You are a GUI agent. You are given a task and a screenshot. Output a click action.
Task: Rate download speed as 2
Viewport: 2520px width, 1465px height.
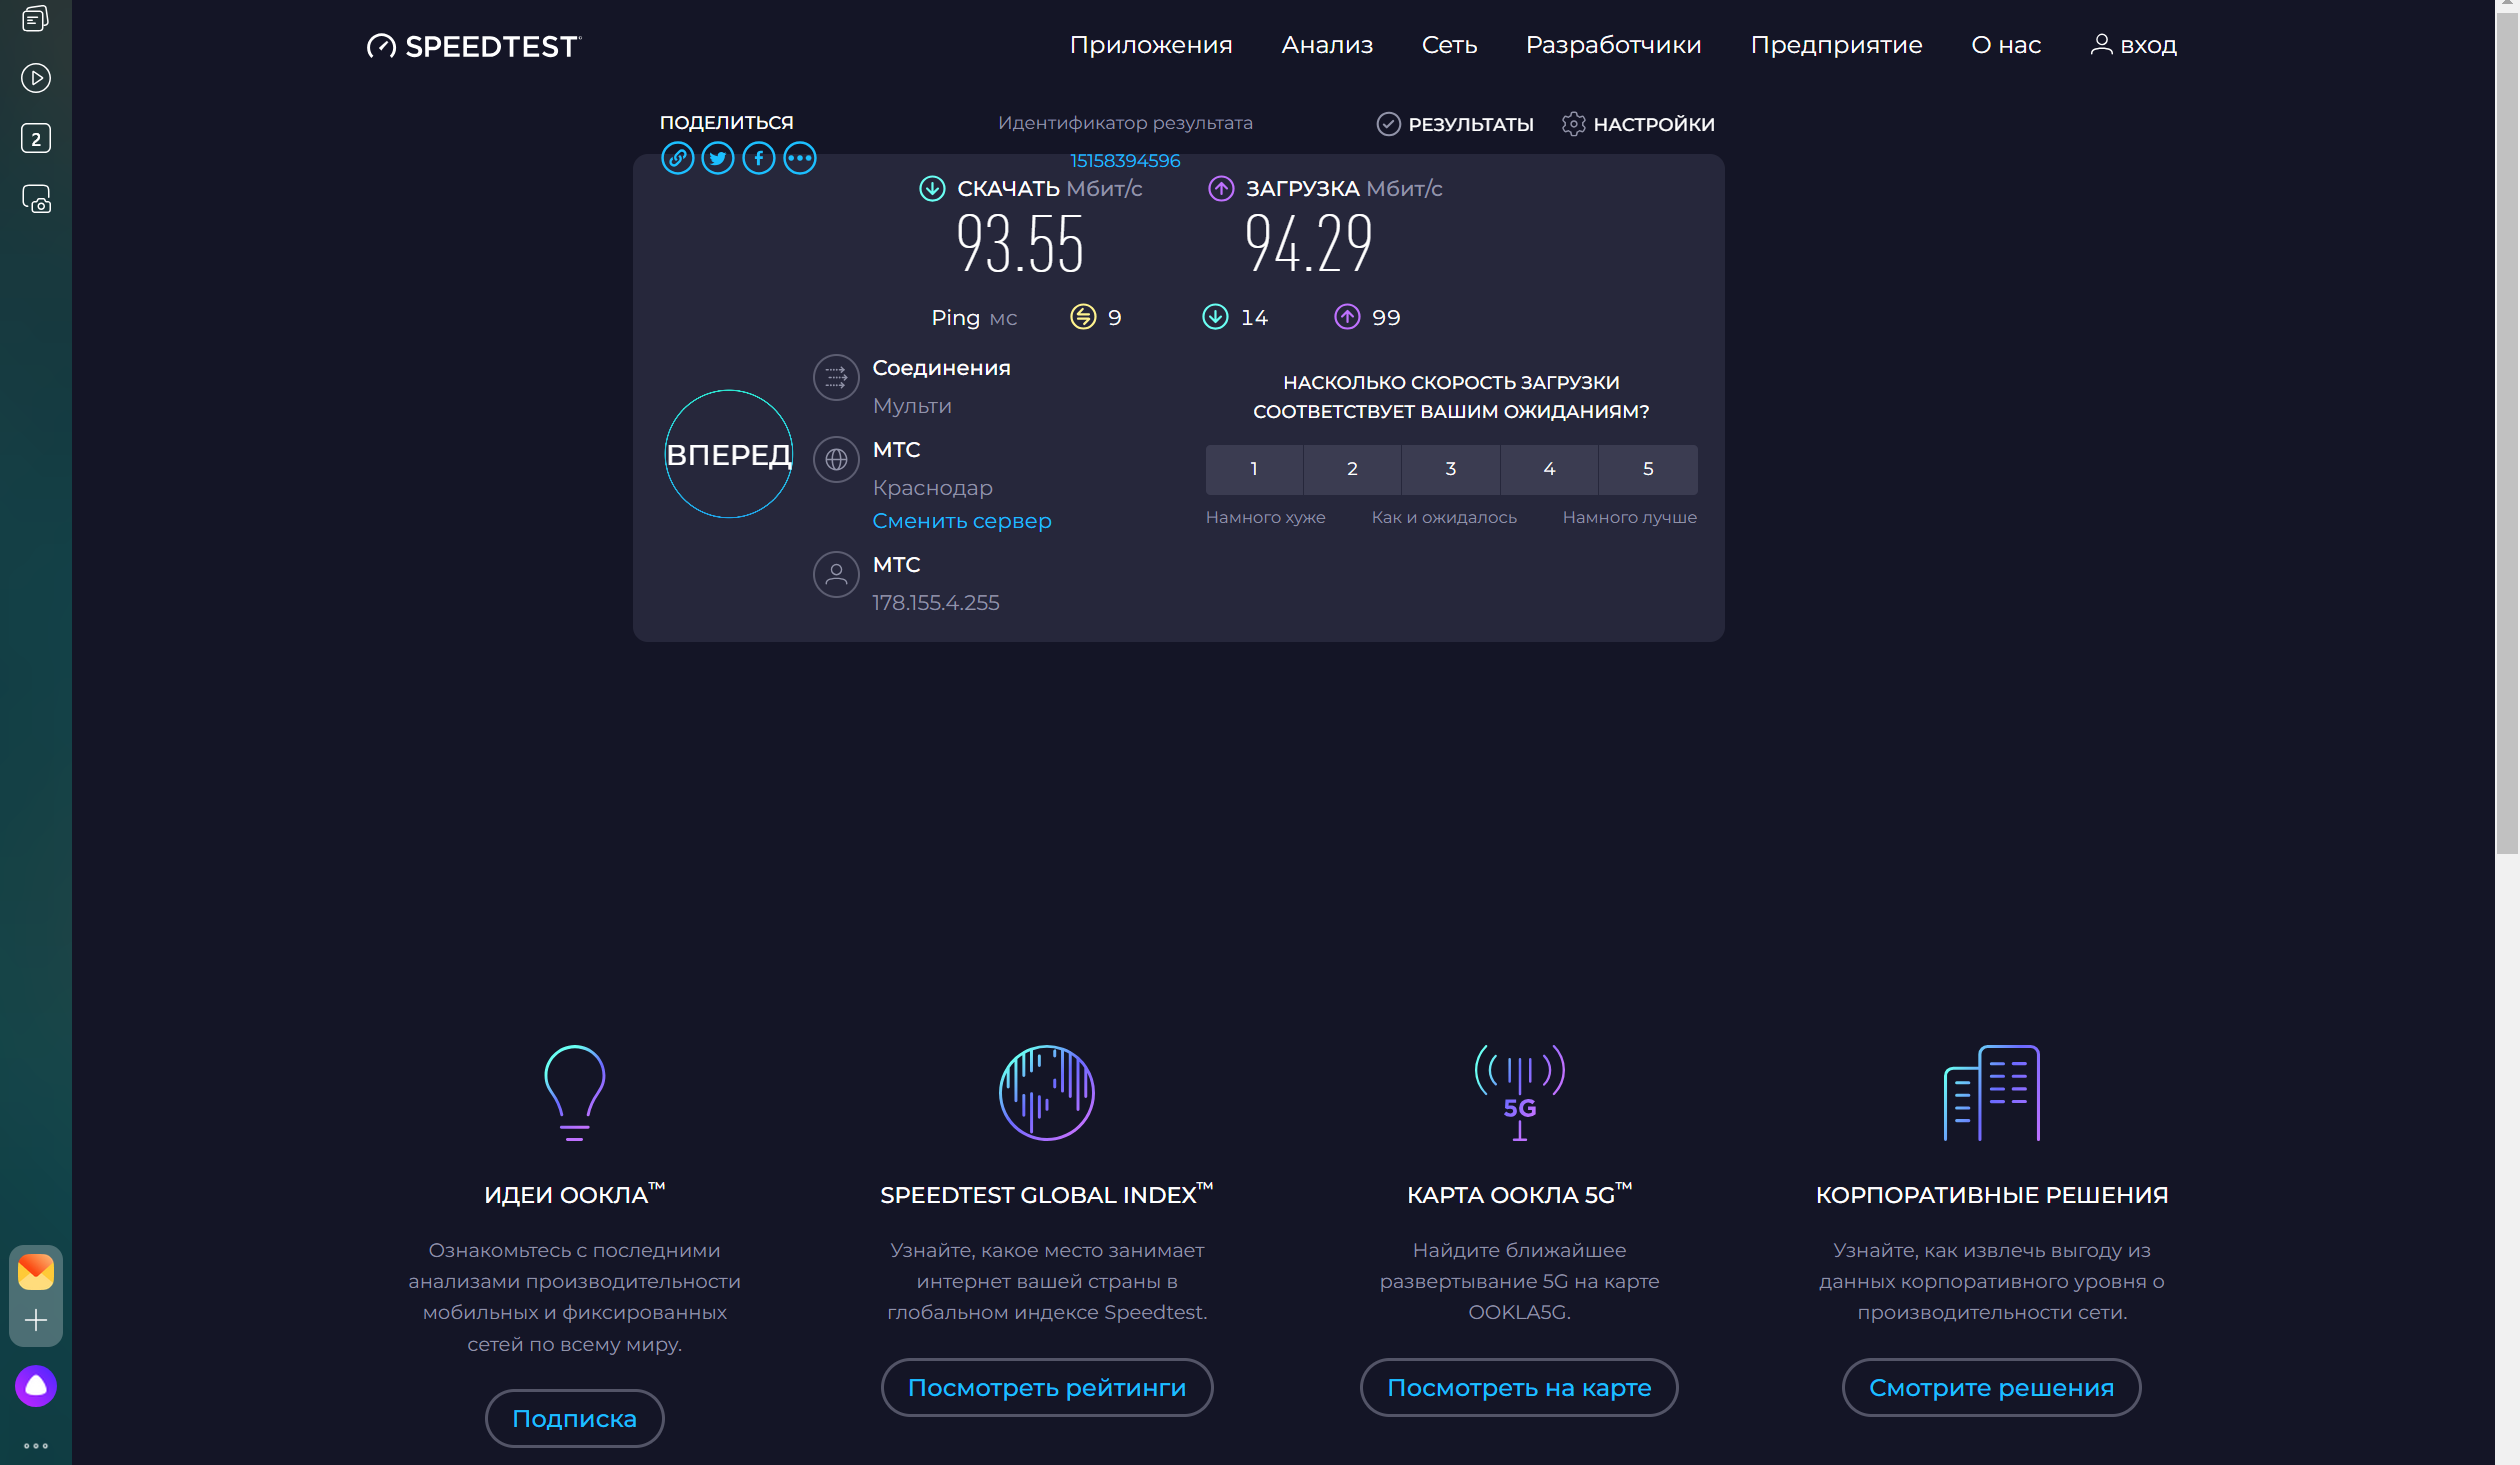tap(1352, 469)
